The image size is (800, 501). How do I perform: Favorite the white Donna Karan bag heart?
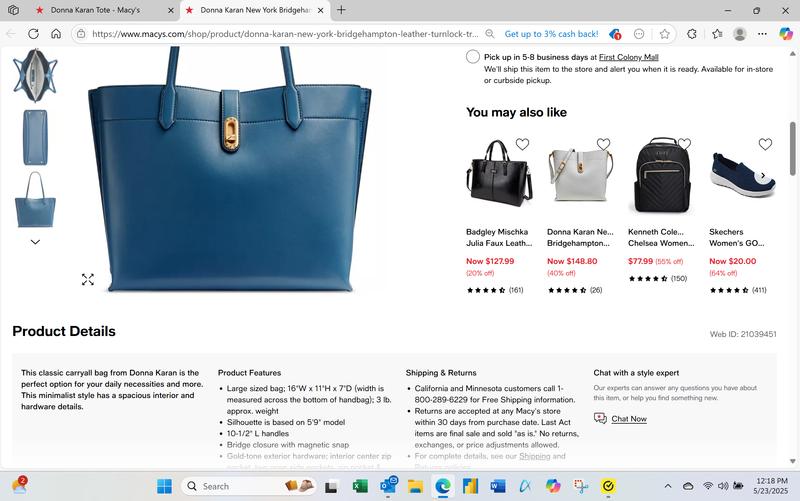coord(603,144)
